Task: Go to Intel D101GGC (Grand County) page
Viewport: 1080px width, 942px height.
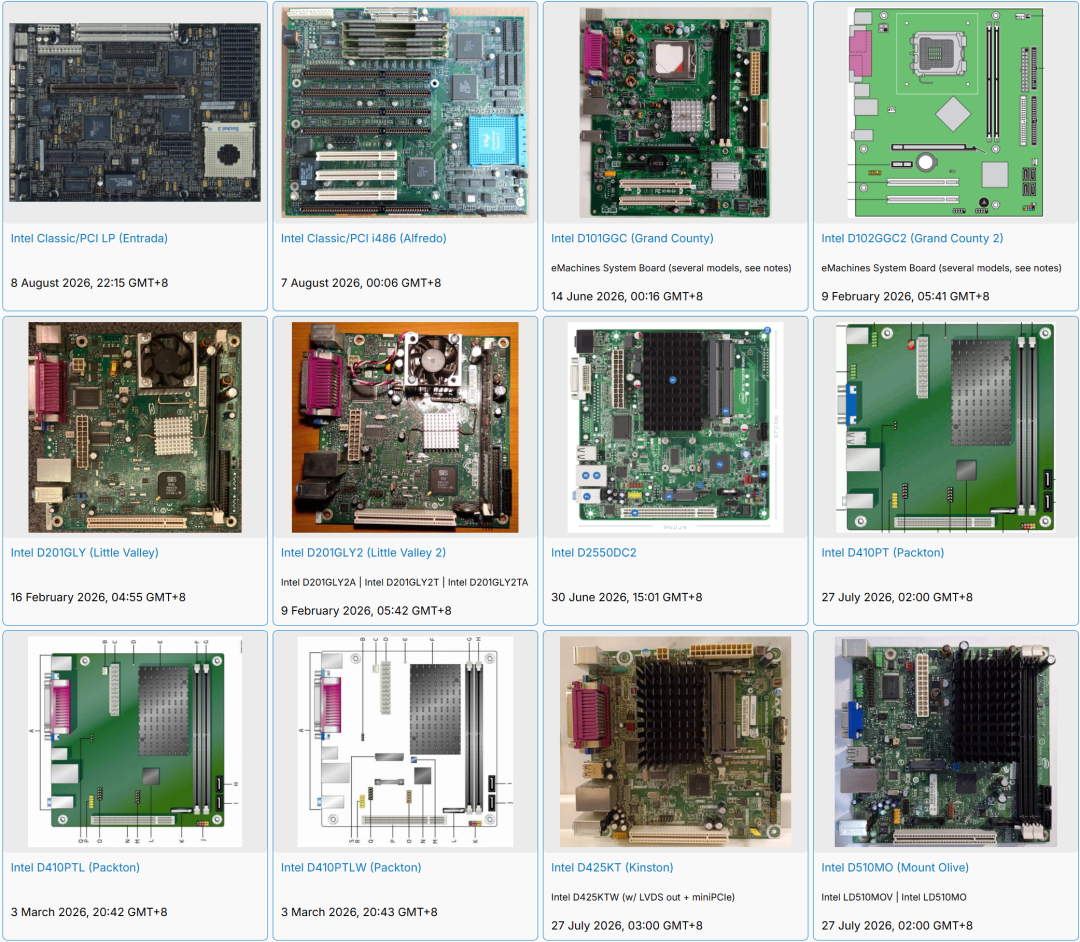Action: [x=632, y=238]
